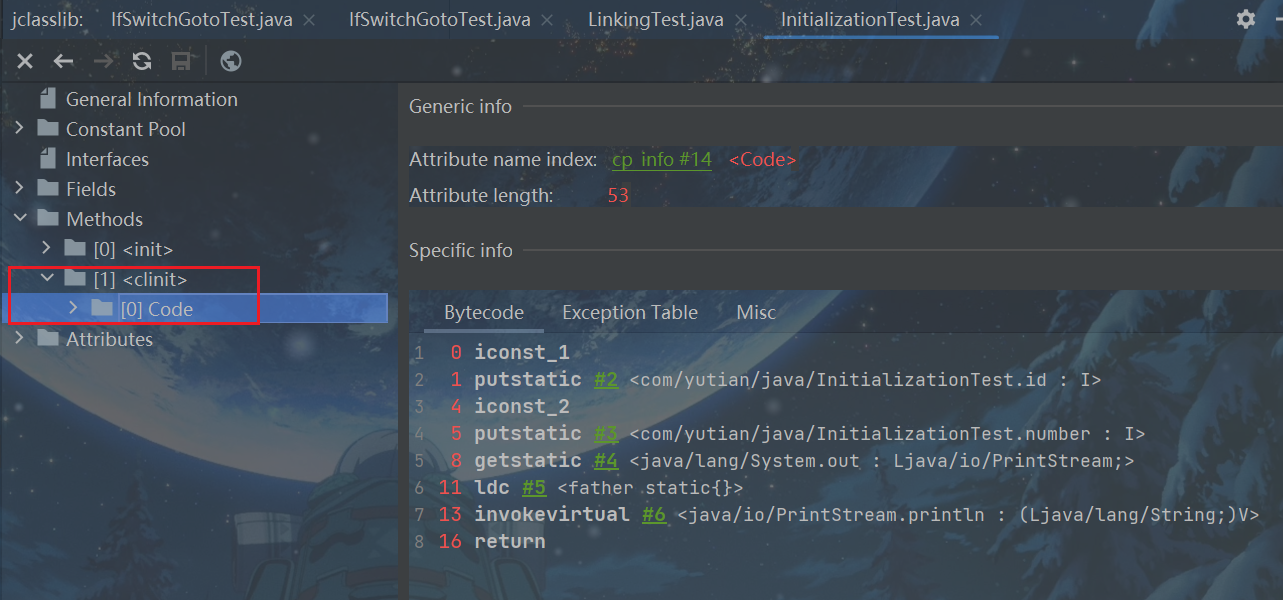Screen dimensions: 1283x600
Task: Click the close X toolbar icon
Action: (x=25, y=62)
